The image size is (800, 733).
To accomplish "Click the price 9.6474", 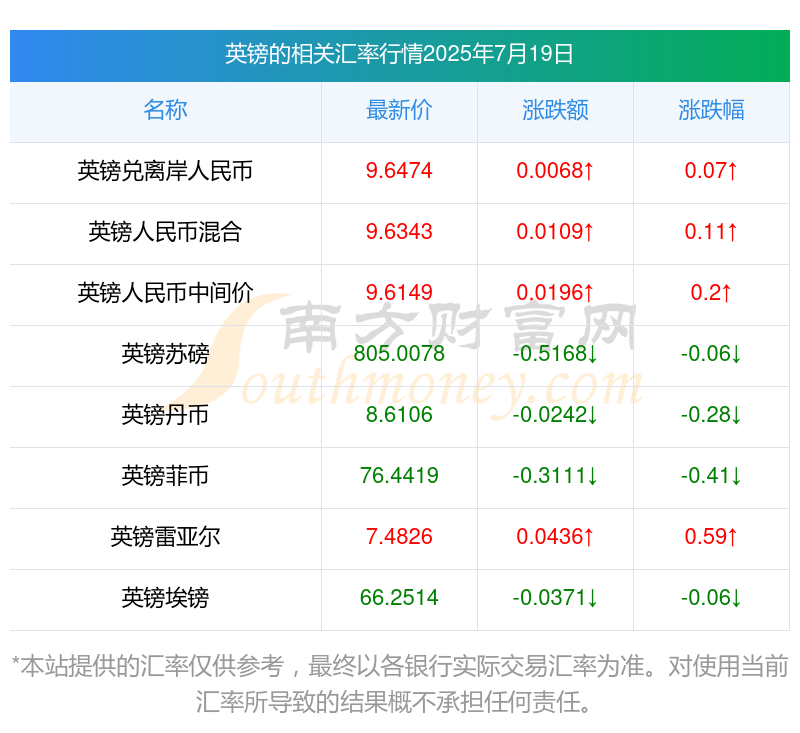I will tap(399, 171).
